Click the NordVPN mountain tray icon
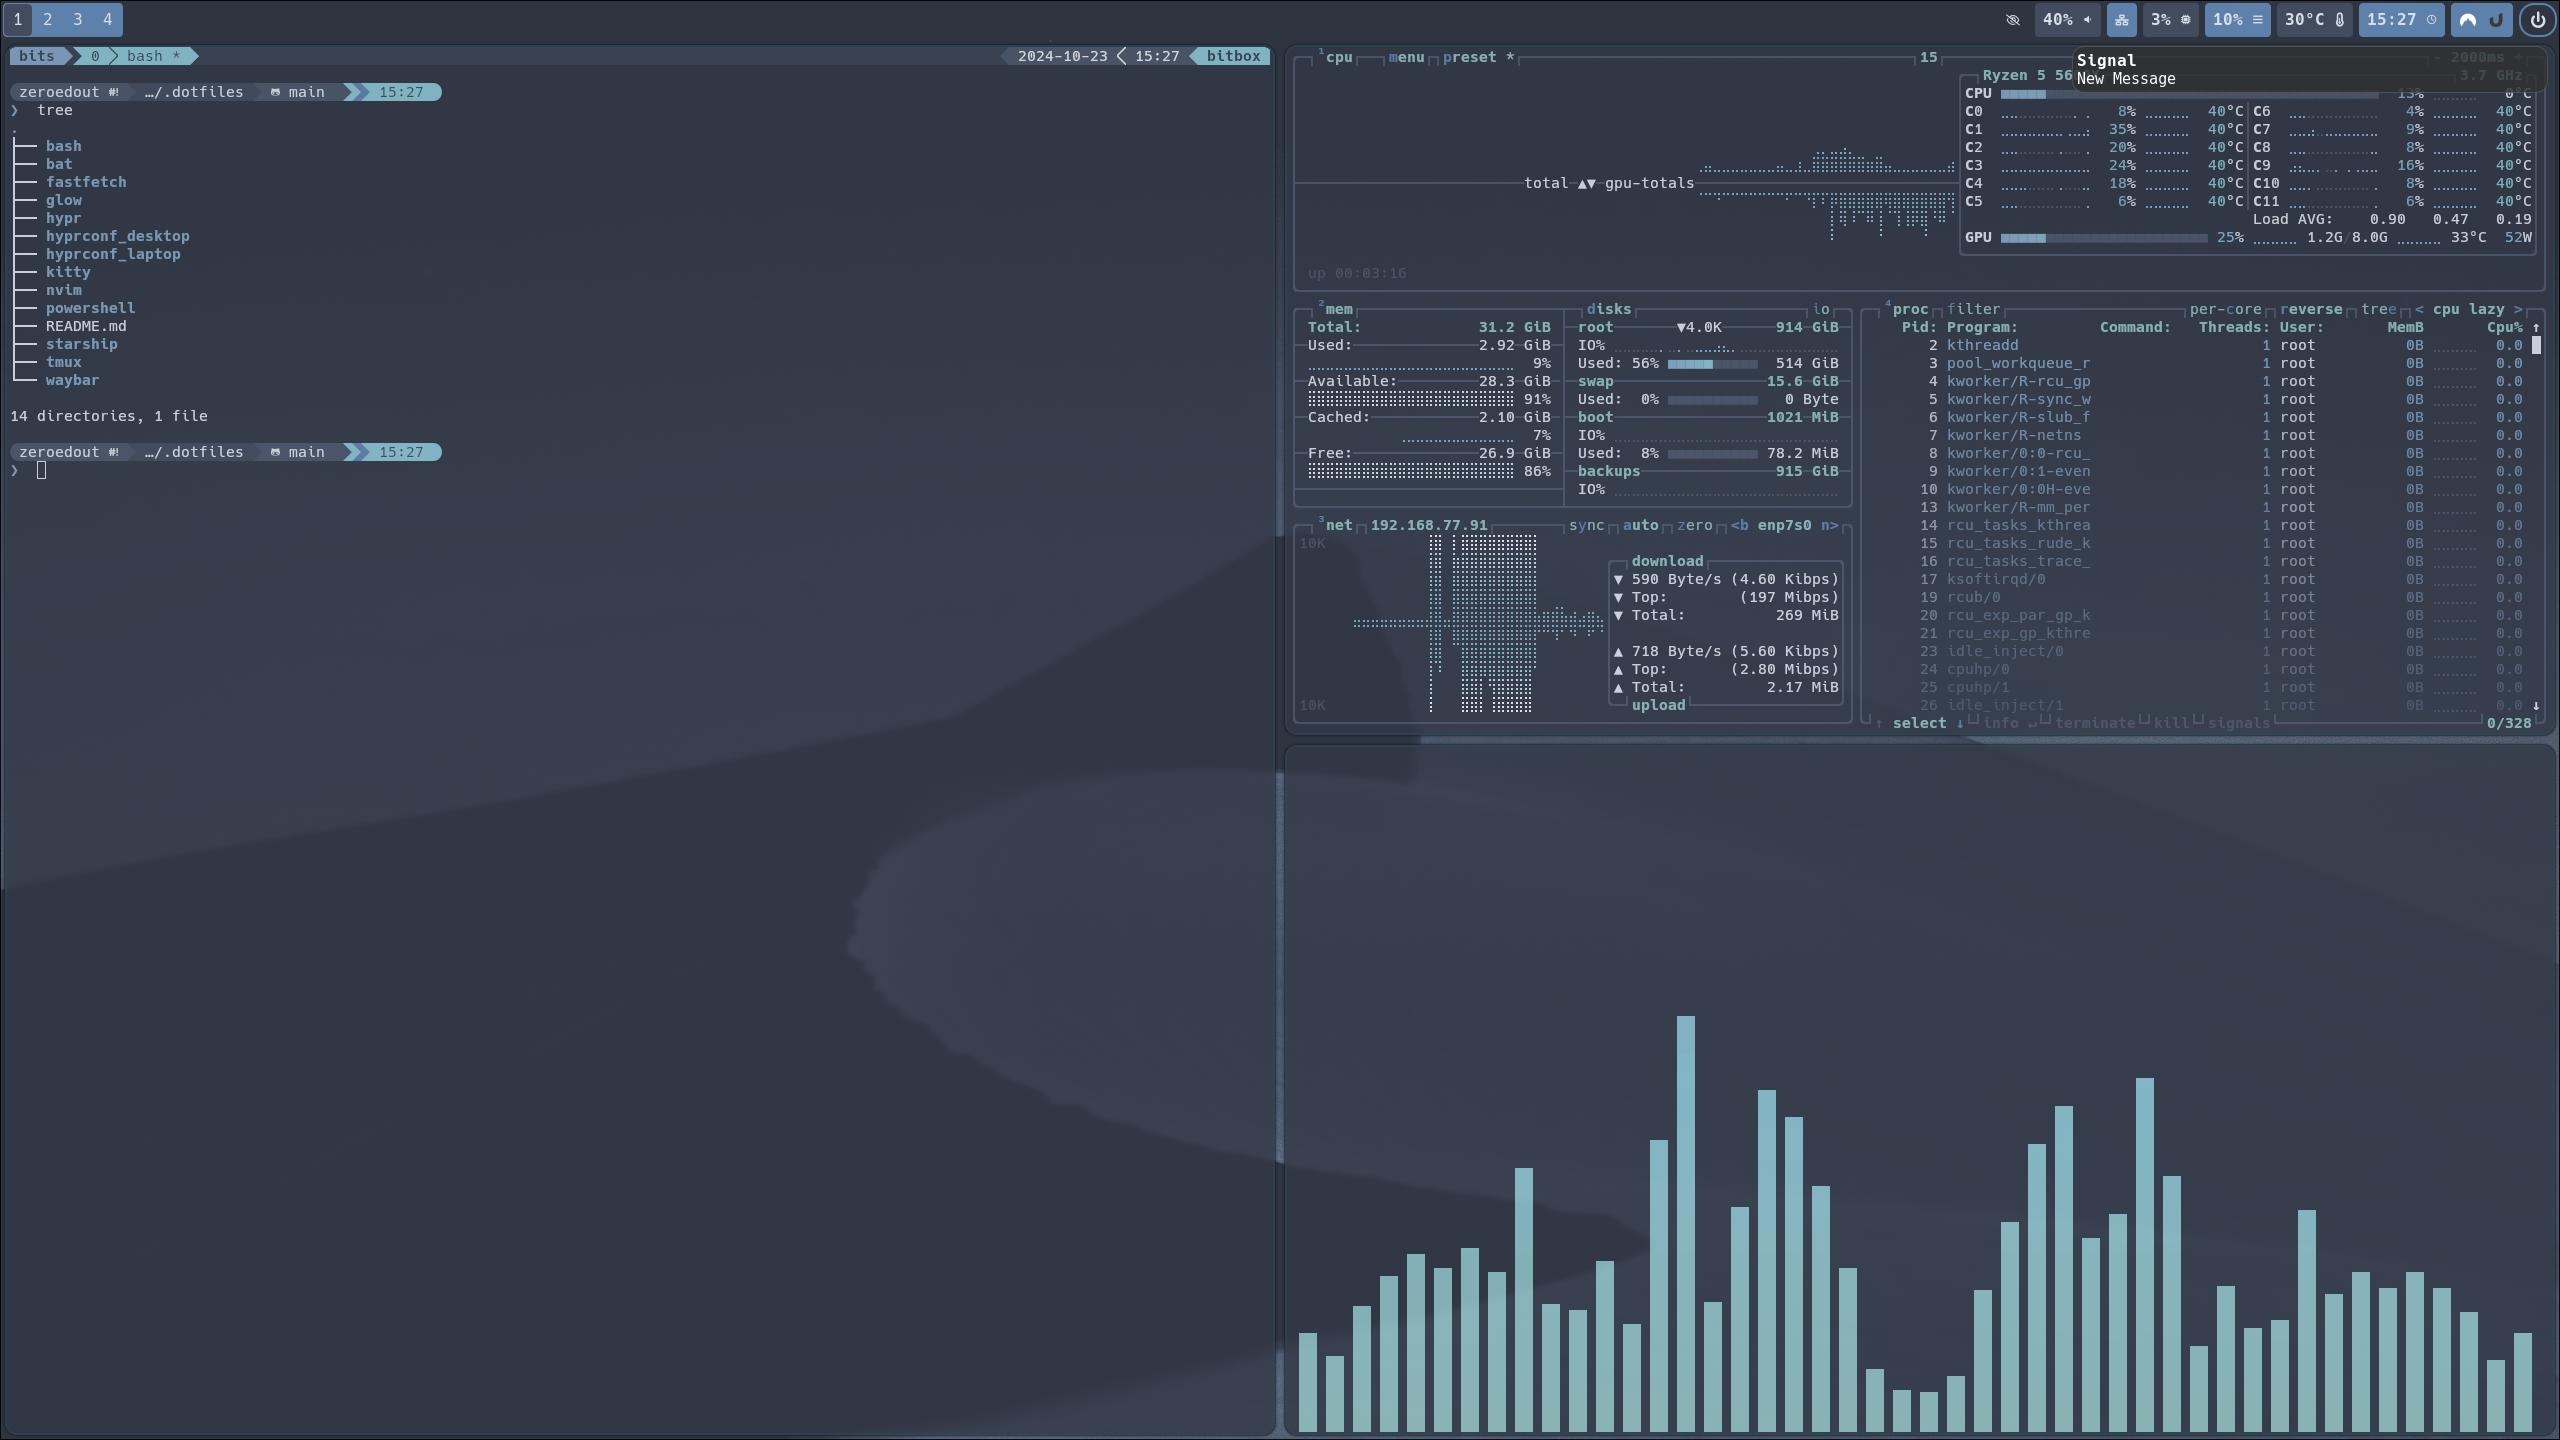2560x1440 pixels. click(2468, 19)
